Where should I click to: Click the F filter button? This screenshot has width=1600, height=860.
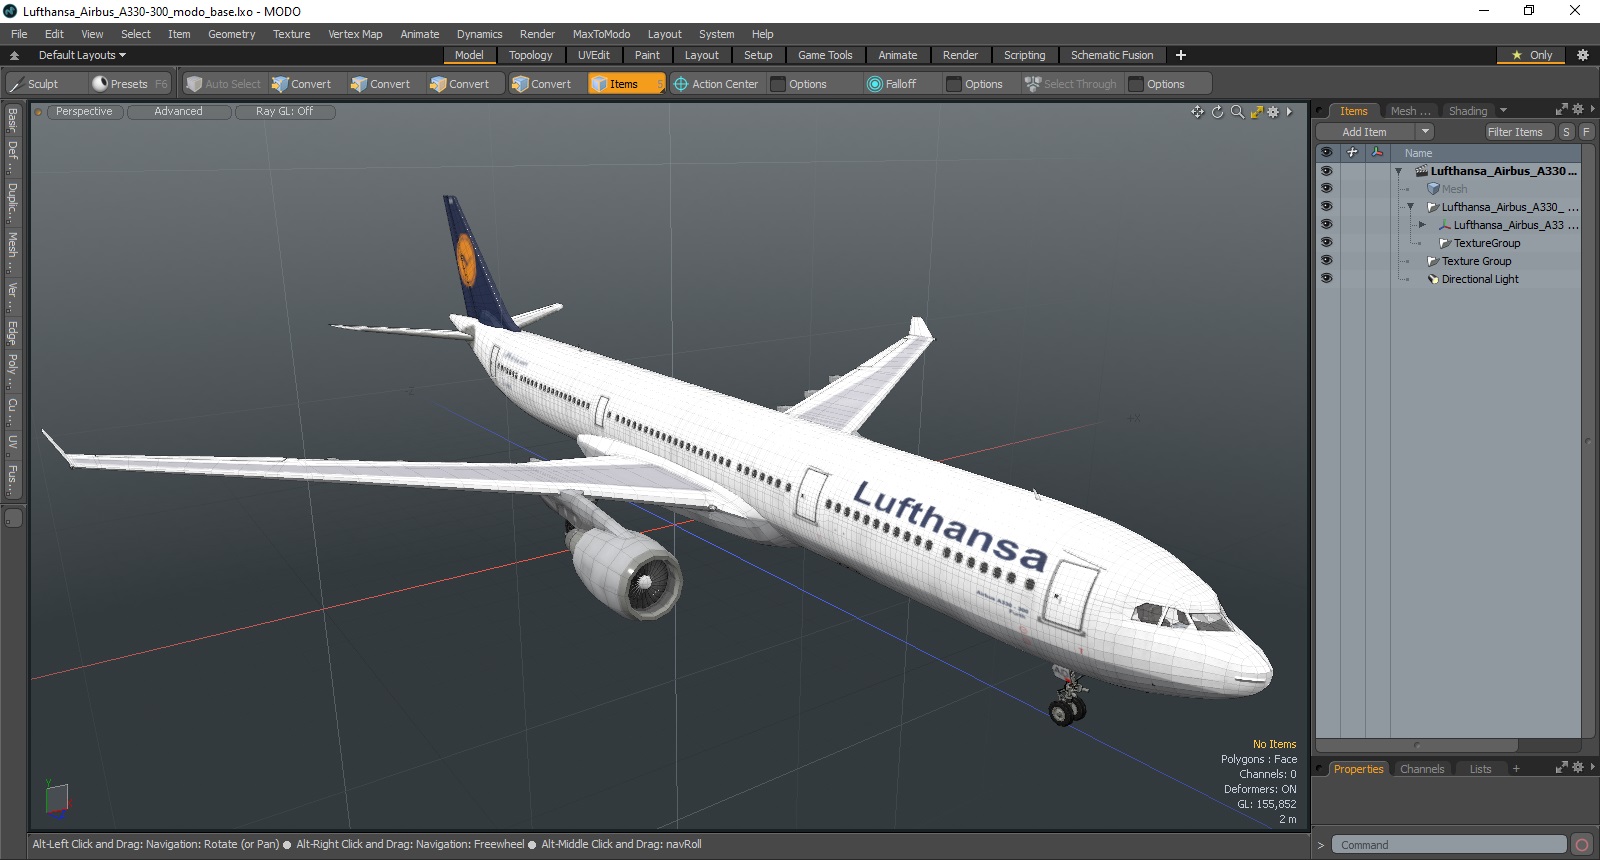[x=1586, y=132]
